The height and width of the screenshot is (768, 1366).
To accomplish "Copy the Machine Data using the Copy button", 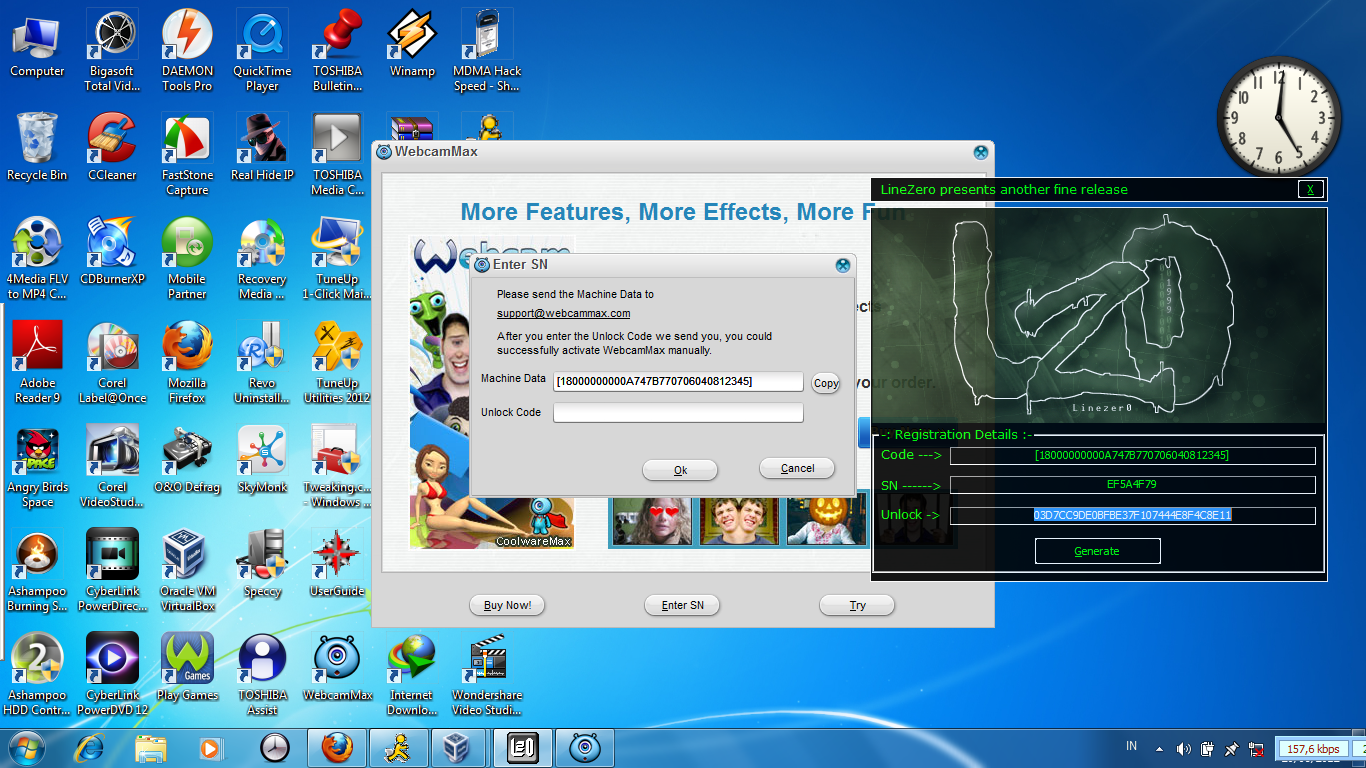I will tap(825, 382).
